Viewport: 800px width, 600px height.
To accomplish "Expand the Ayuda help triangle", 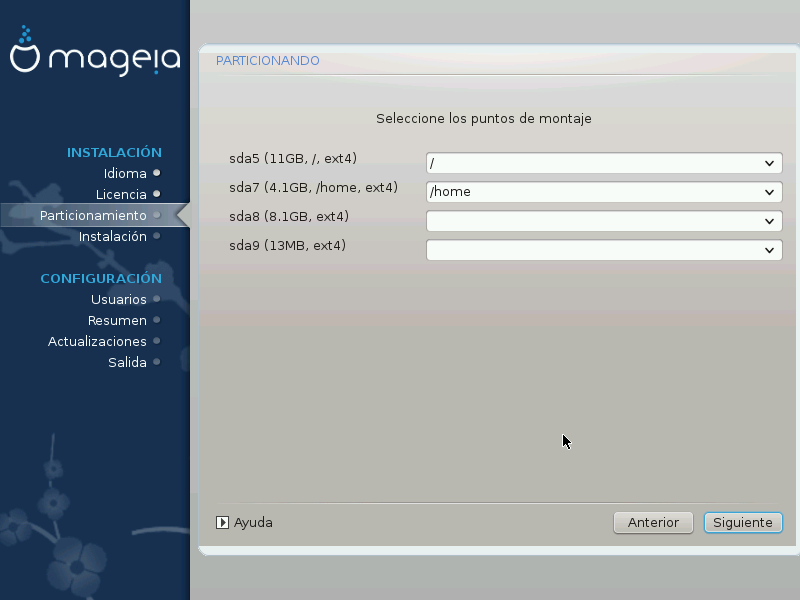I will point(223,522).
